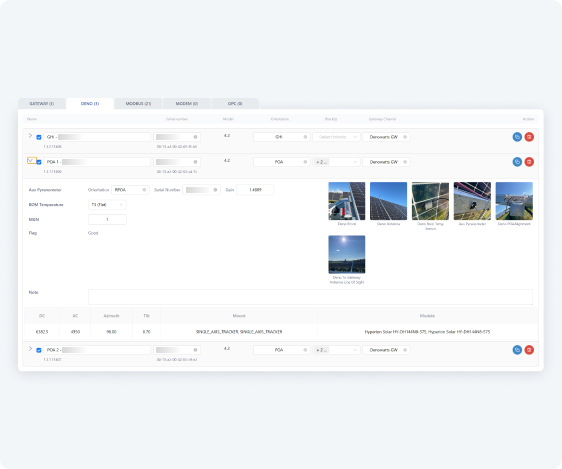The width and height of the screenshot is (562, 469).
Task: Select the DENO tab
Action: pos(90,104)
